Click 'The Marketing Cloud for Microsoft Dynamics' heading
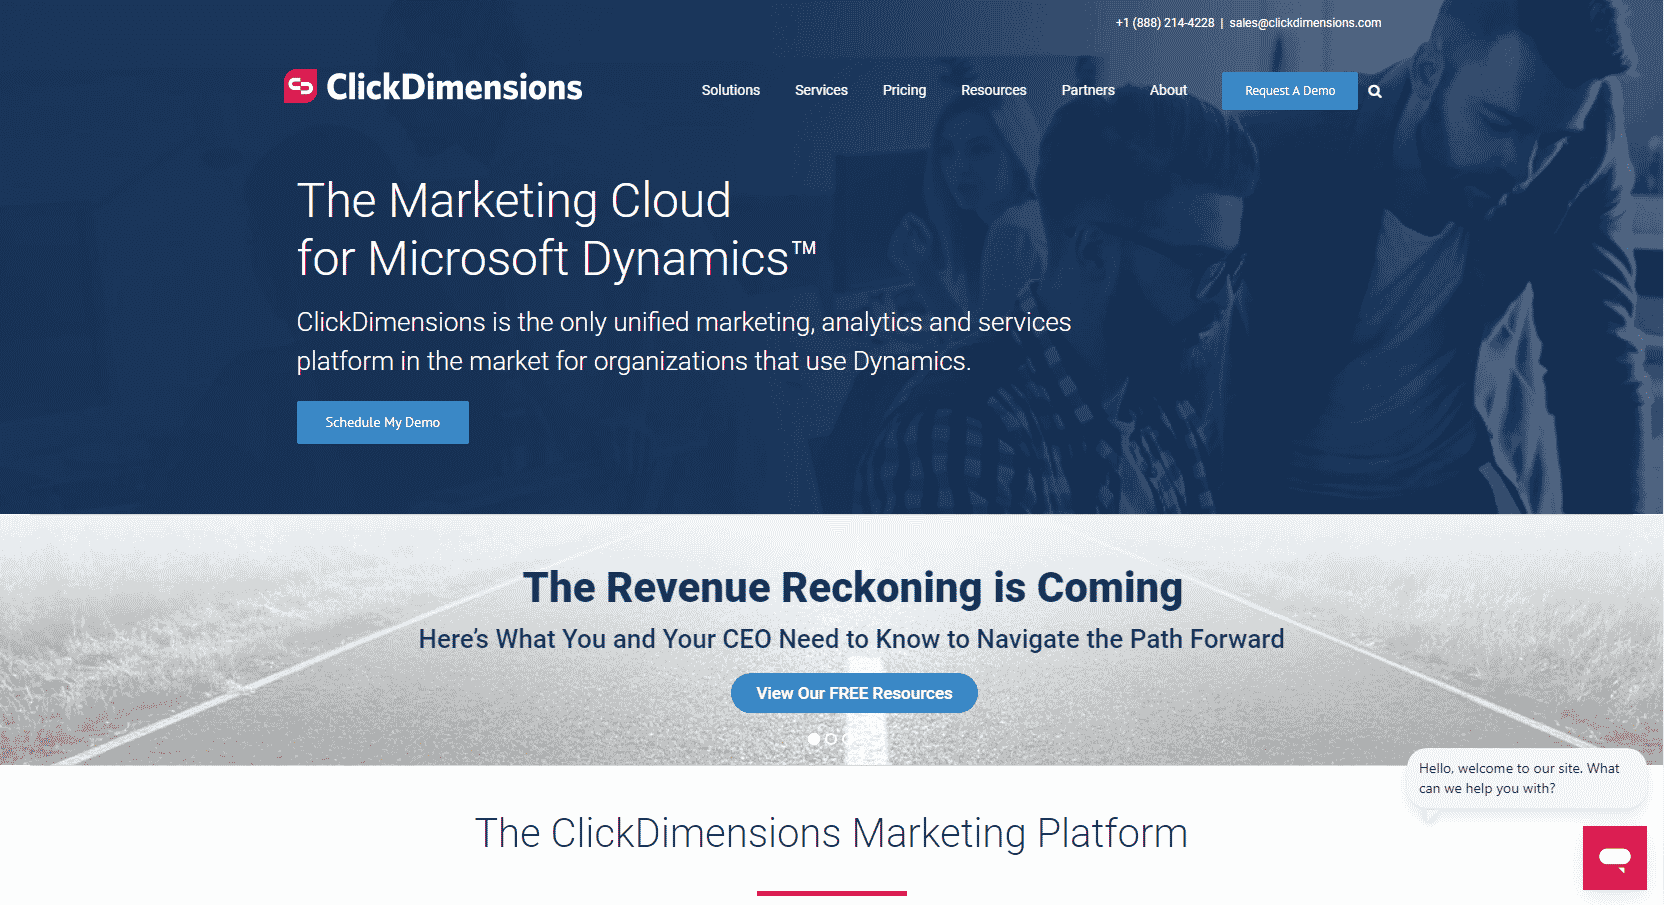This screenshot has height=905, width=1664. point(557,229)
